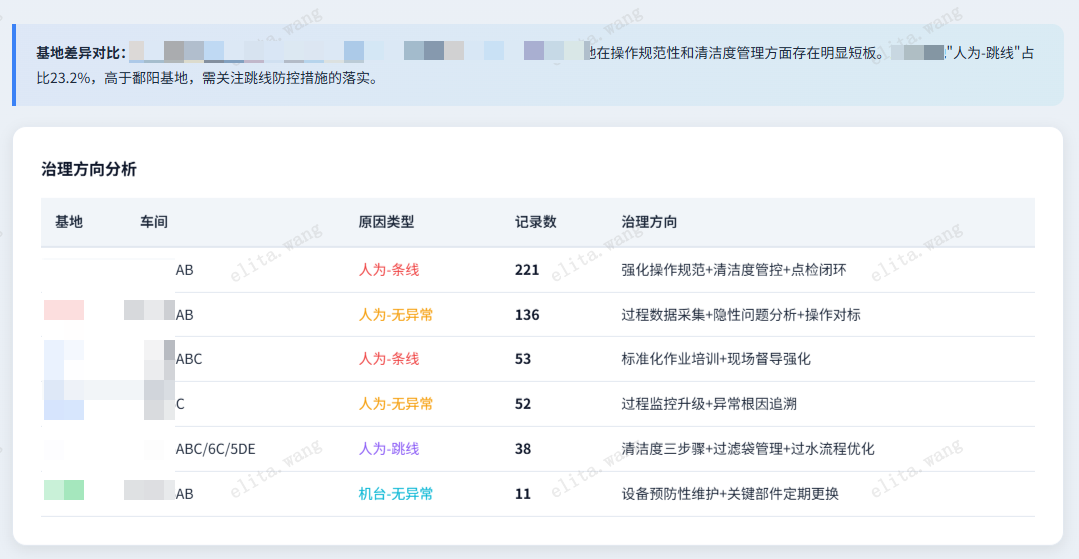Viewport: 1079px width, 559px height.
Task: Click 设备预防性维护+关键部件定期更换 text
Action: coord(730,494)
